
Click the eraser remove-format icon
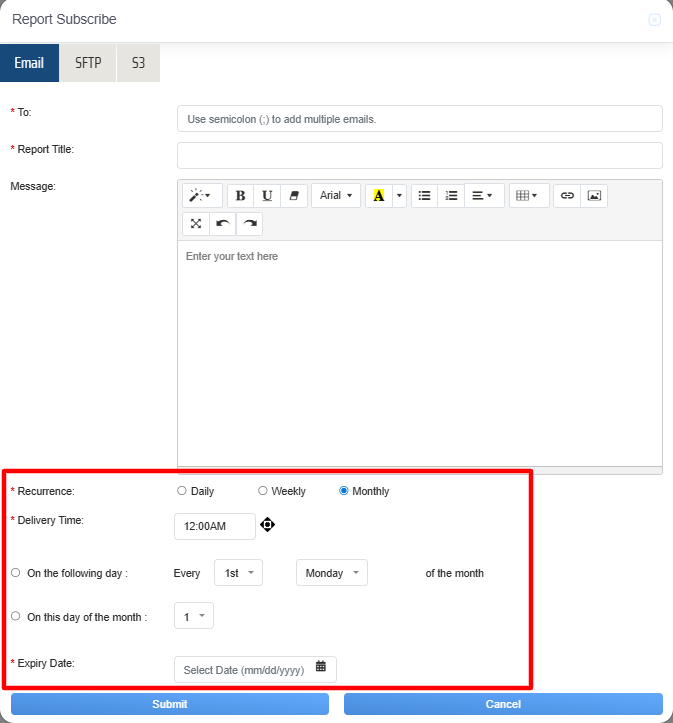tap(294, 196)
